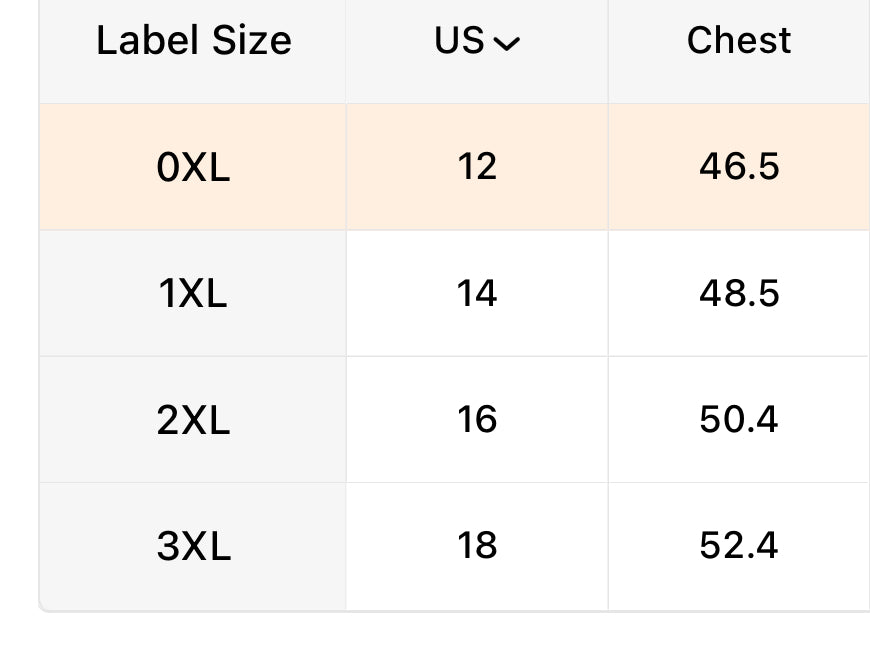Select the 0XL label size row
This screenshot has width=870, height=647.
[x=193, y=167]
